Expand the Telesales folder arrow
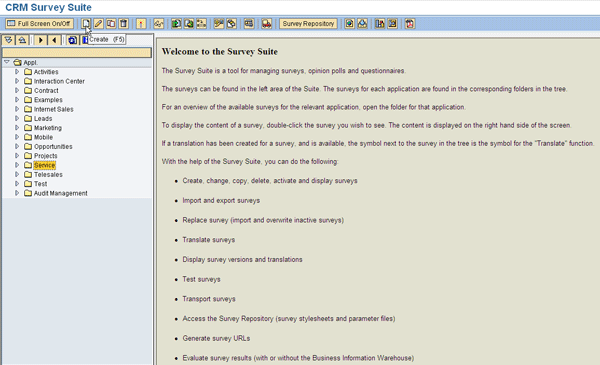 click(17, 174)
